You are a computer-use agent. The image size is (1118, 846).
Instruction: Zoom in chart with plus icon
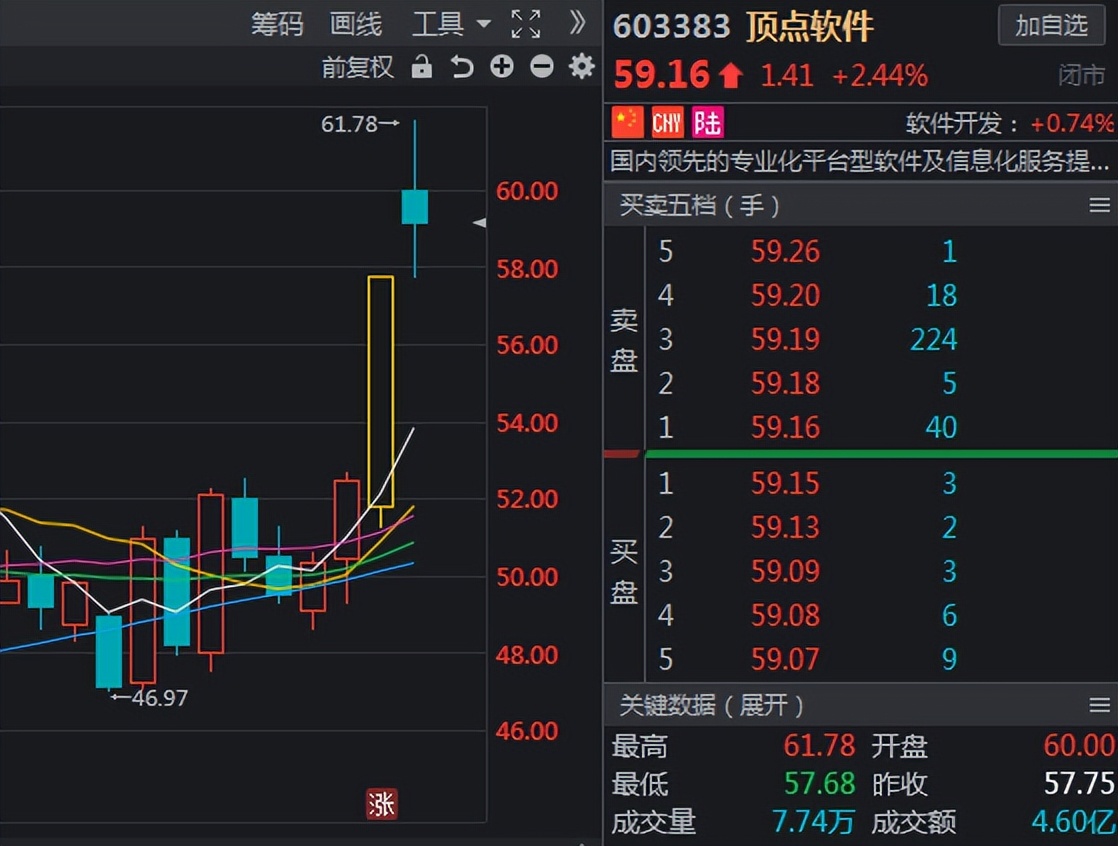(502, 67)
